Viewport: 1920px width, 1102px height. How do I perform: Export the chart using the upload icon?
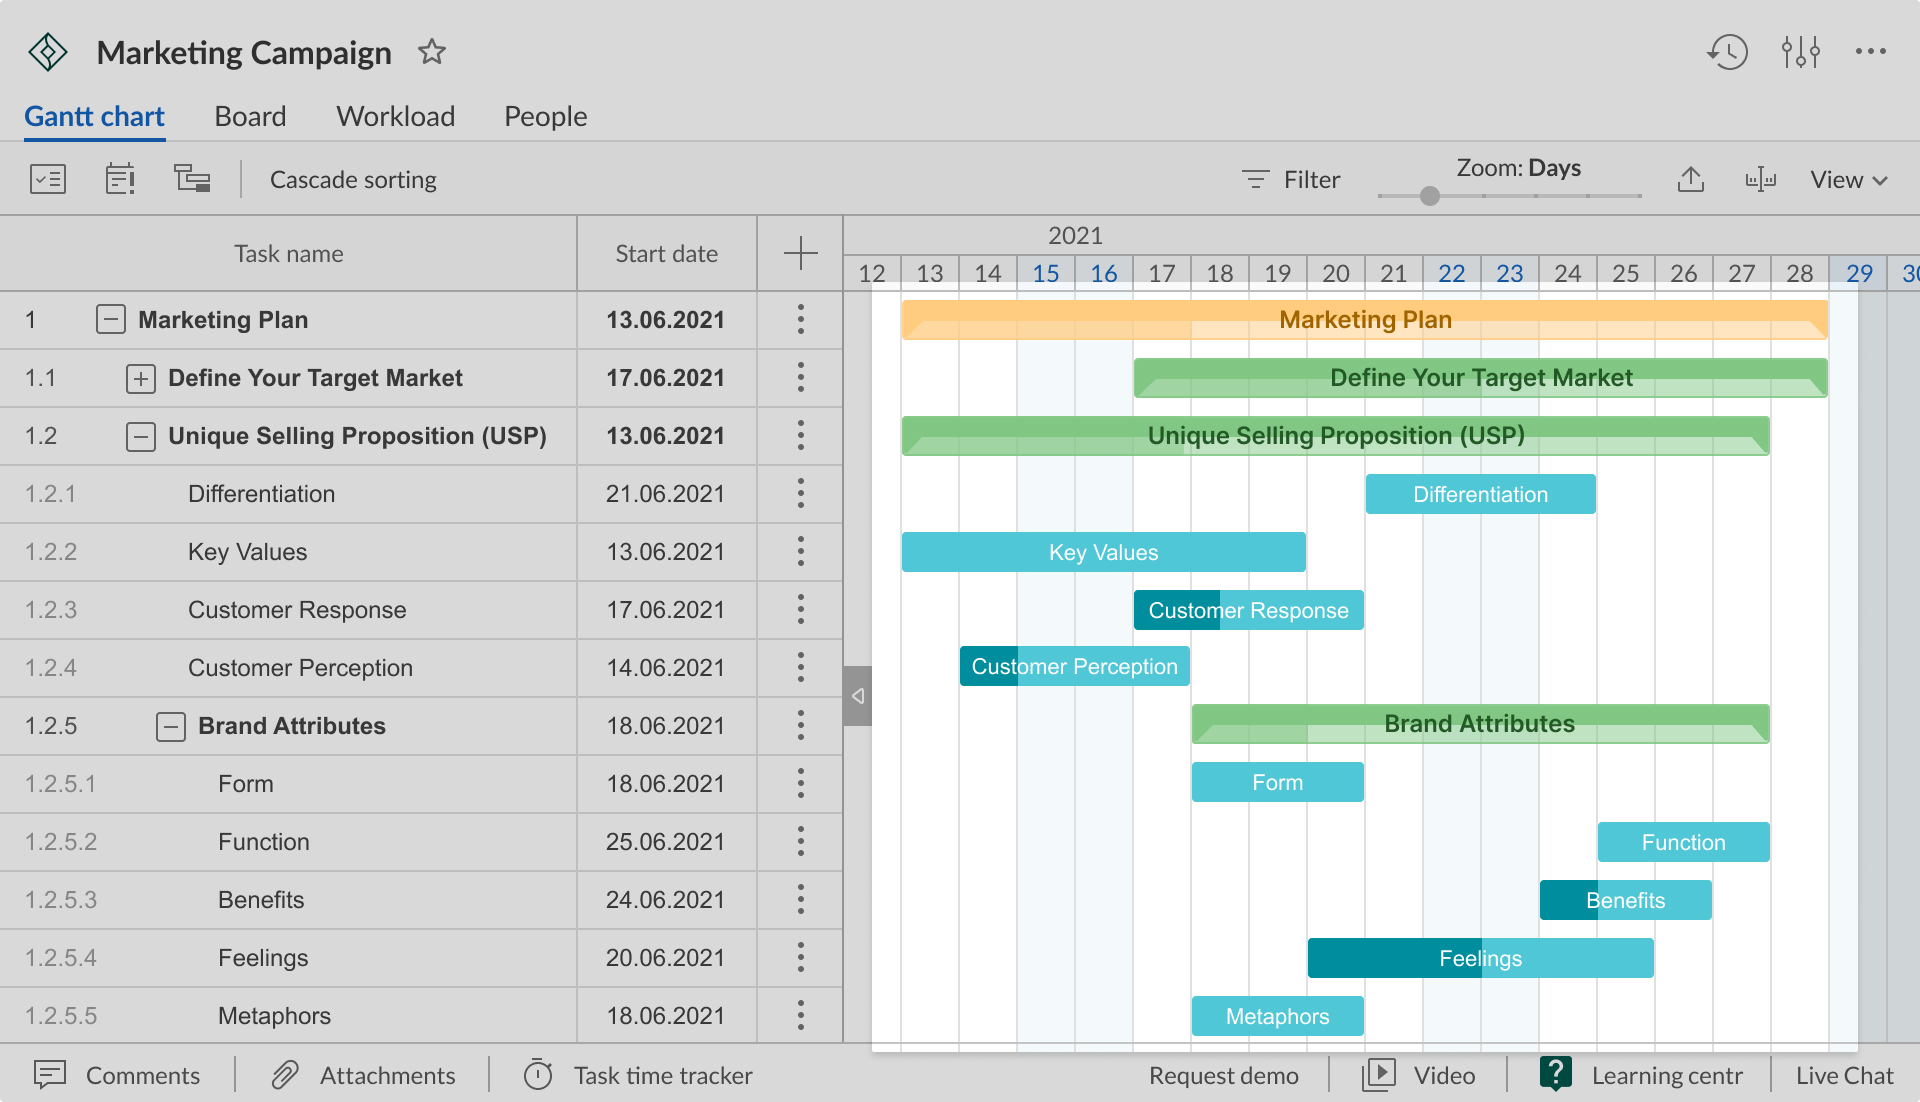(1691, 179)
